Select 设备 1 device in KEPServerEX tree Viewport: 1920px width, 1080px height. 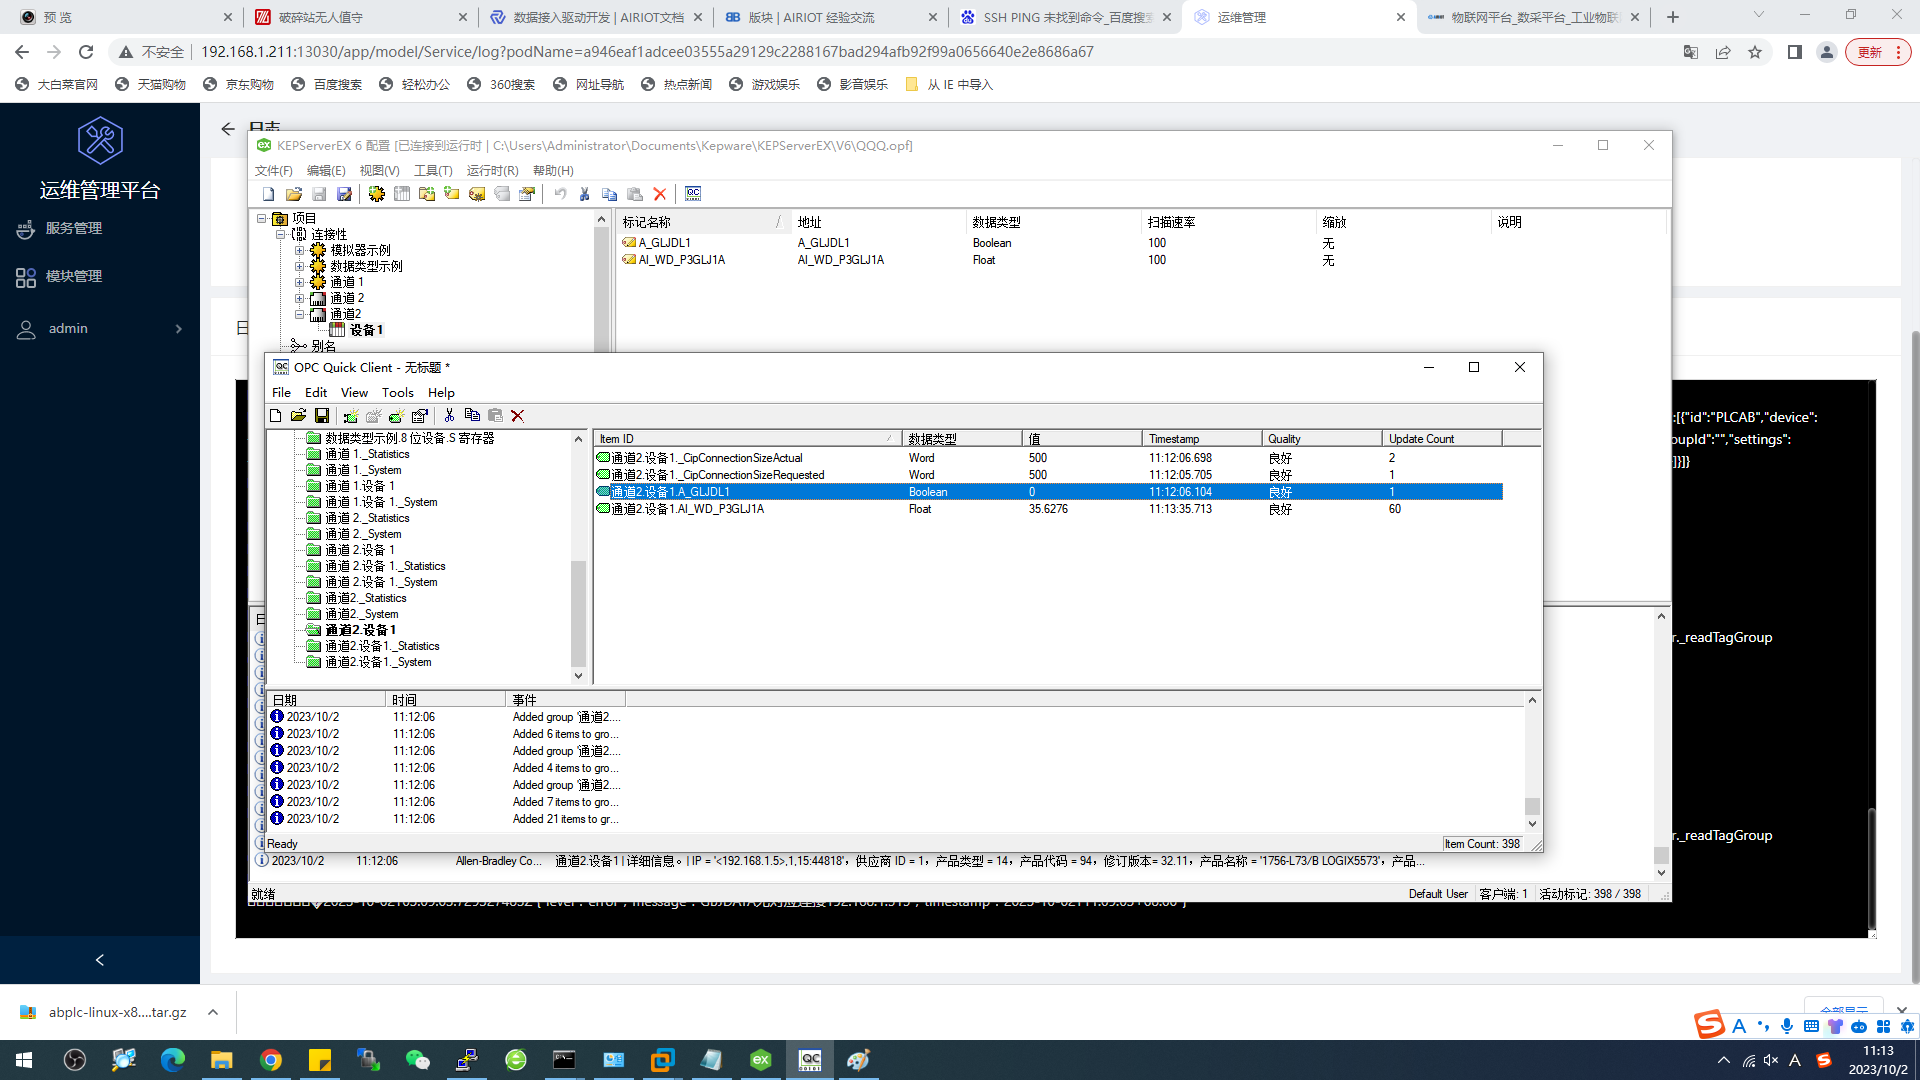(x=366, y=330)
